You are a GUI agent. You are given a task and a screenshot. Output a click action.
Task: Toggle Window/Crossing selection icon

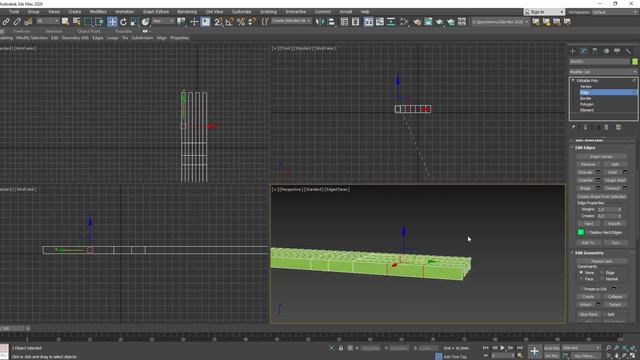pos(99,22)
